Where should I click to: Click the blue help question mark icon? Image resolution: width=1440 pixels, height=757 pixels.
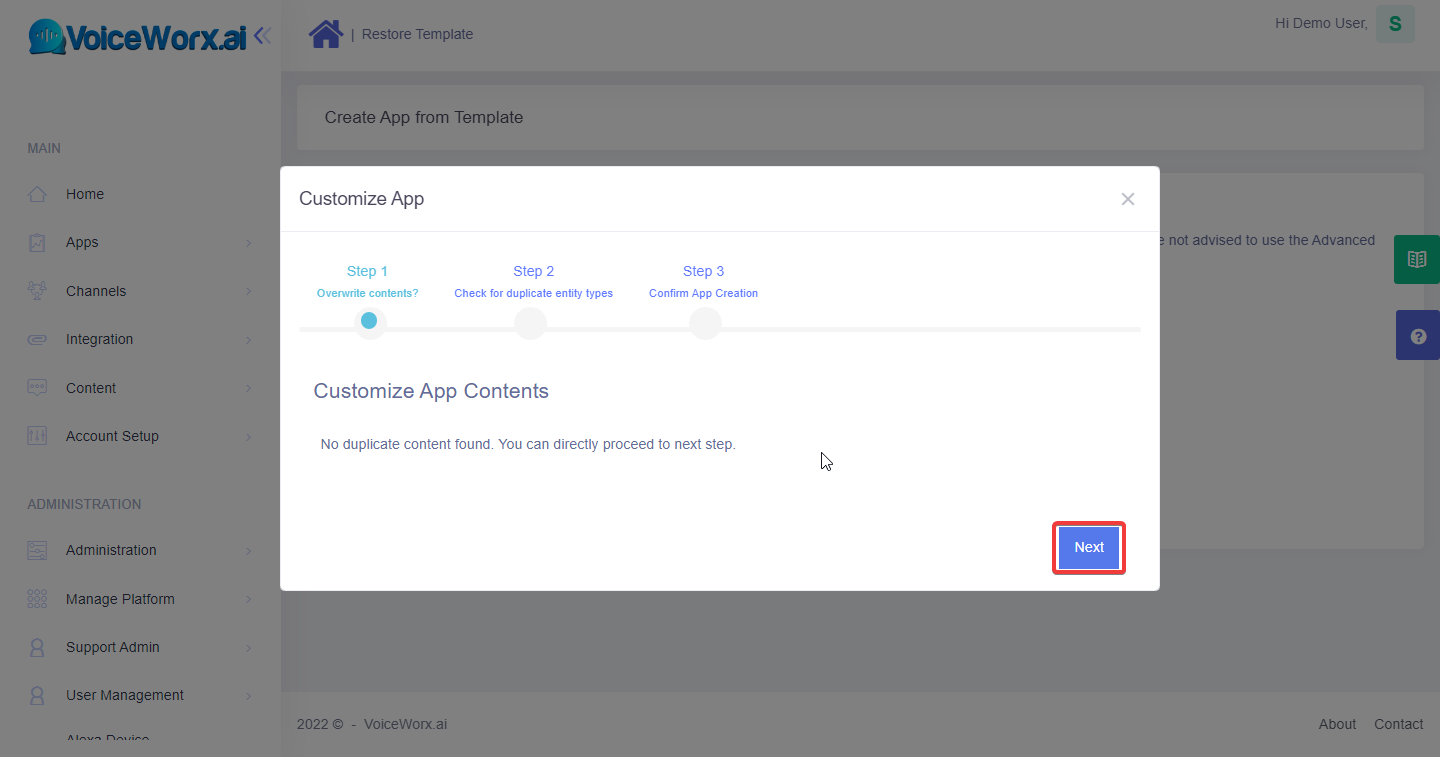coord(1417,336)
